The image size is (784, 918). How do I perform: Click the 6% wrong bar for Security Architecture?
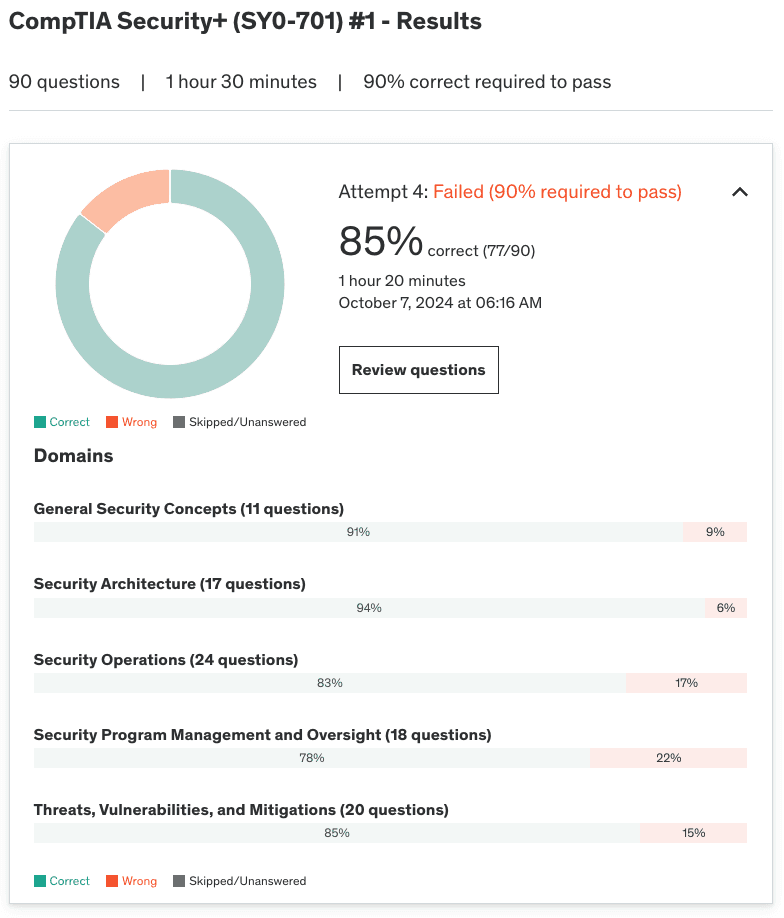[x=725, y=608]
